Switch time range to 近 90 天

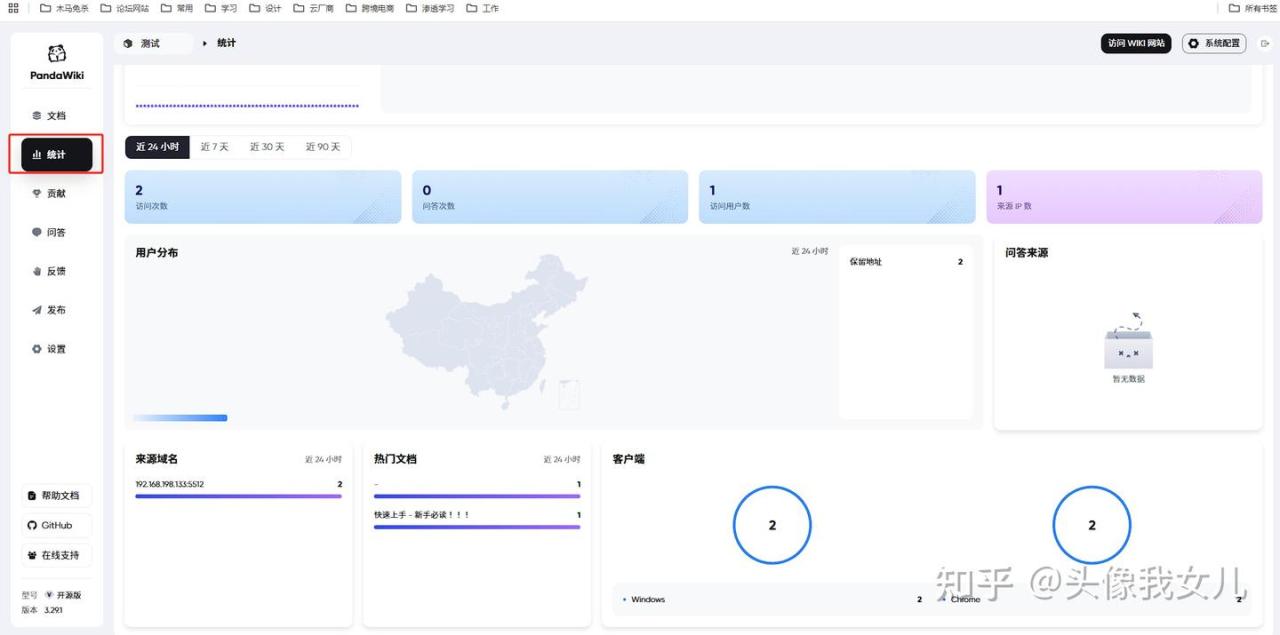pyautogui.click(x=322, y=147)
